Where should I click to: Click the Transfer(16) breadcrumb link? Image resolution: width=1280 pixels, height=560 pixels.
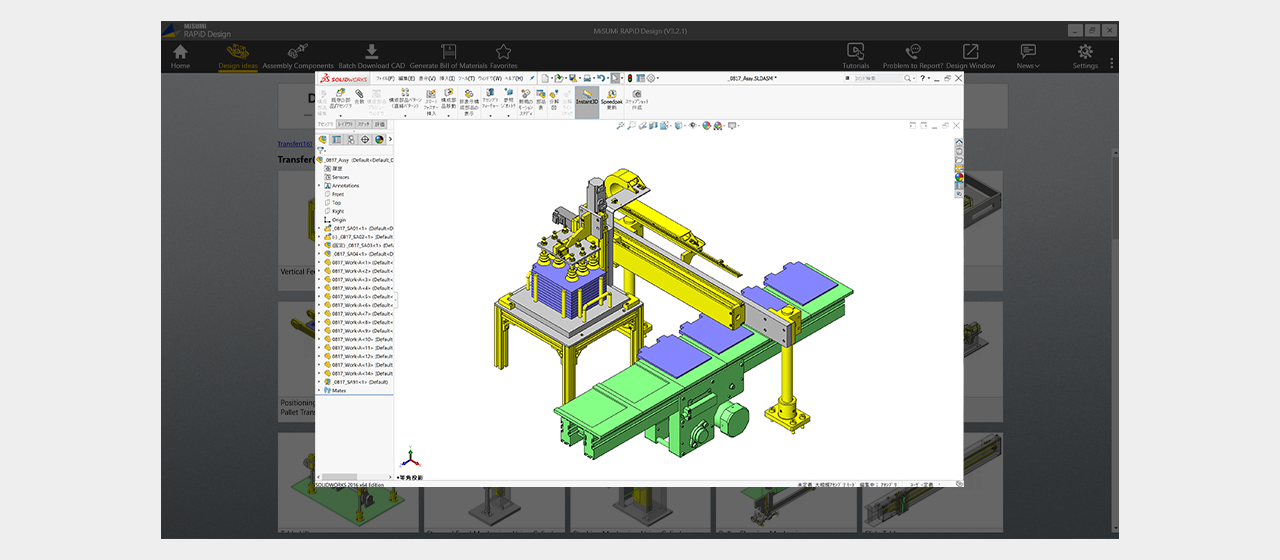pyautogui.click(x=295, y=144)
